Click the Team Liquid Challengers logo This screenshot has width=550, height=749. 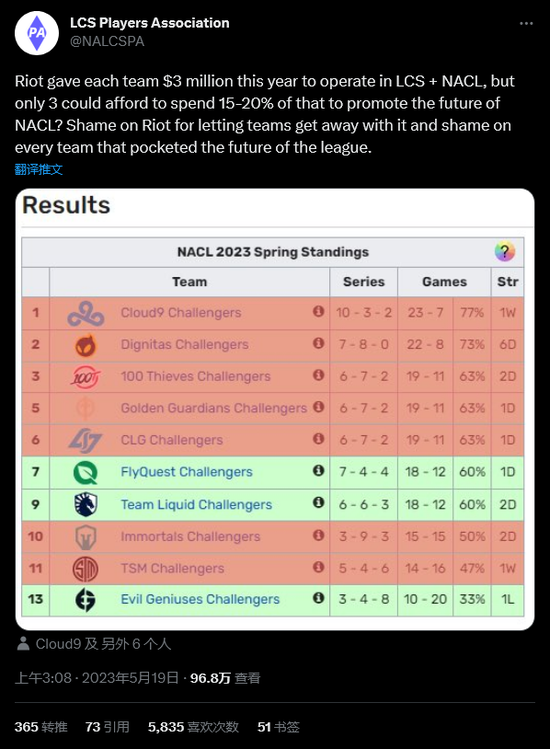(86, 504)
